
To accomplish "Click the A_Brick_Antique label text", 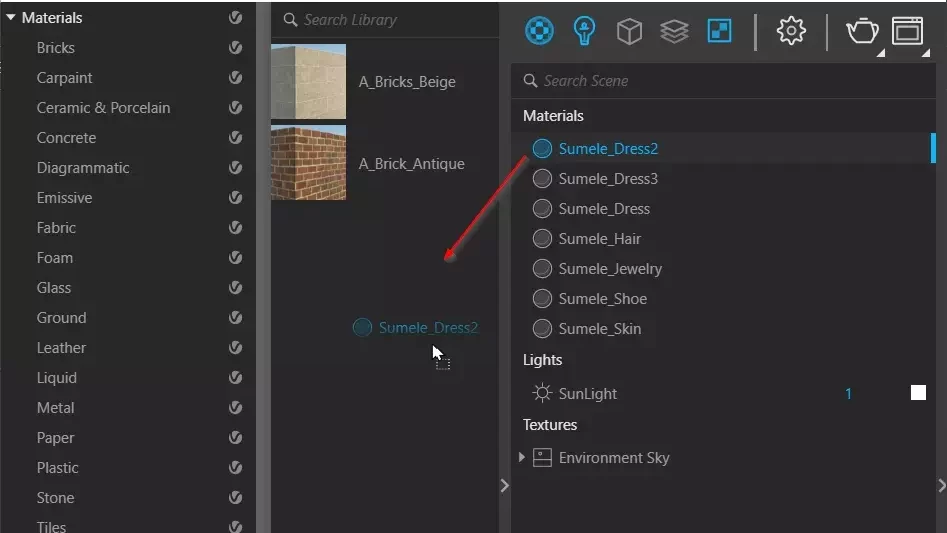I will (x=411, y=164).
